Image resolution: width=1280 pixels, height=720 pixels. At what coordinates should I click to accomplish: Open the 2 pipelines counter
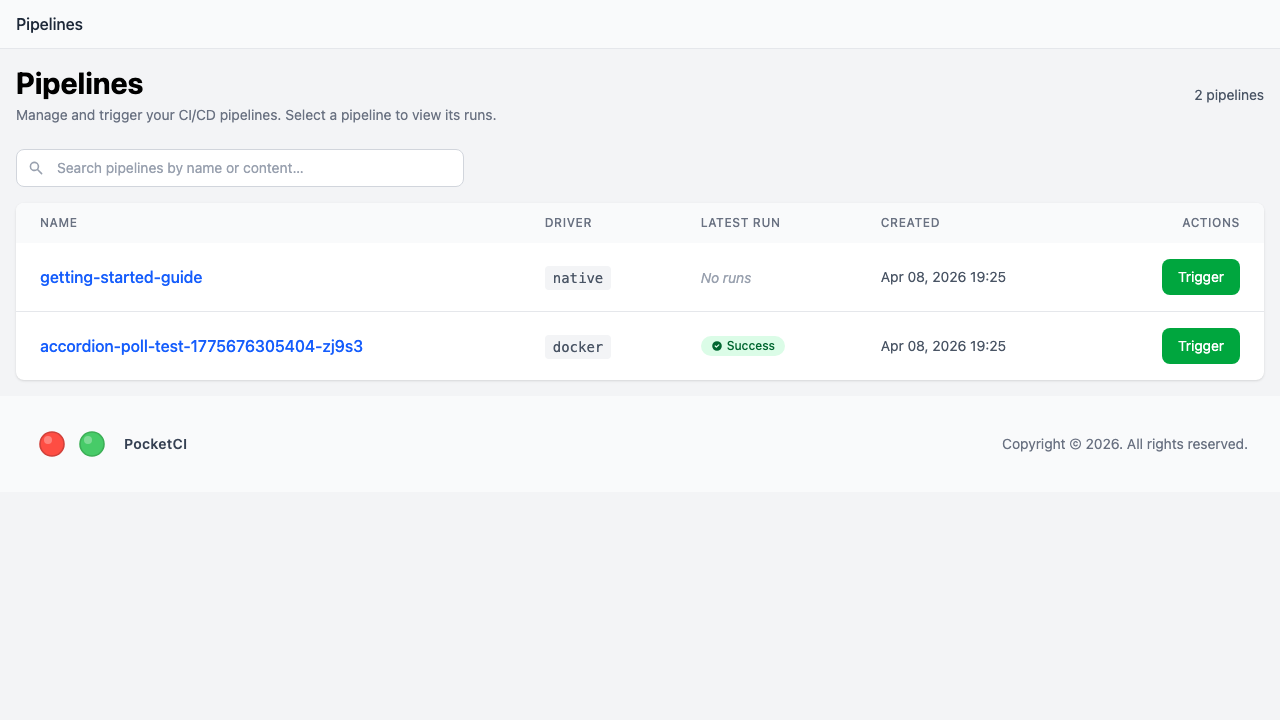(x=1229, y=94)
